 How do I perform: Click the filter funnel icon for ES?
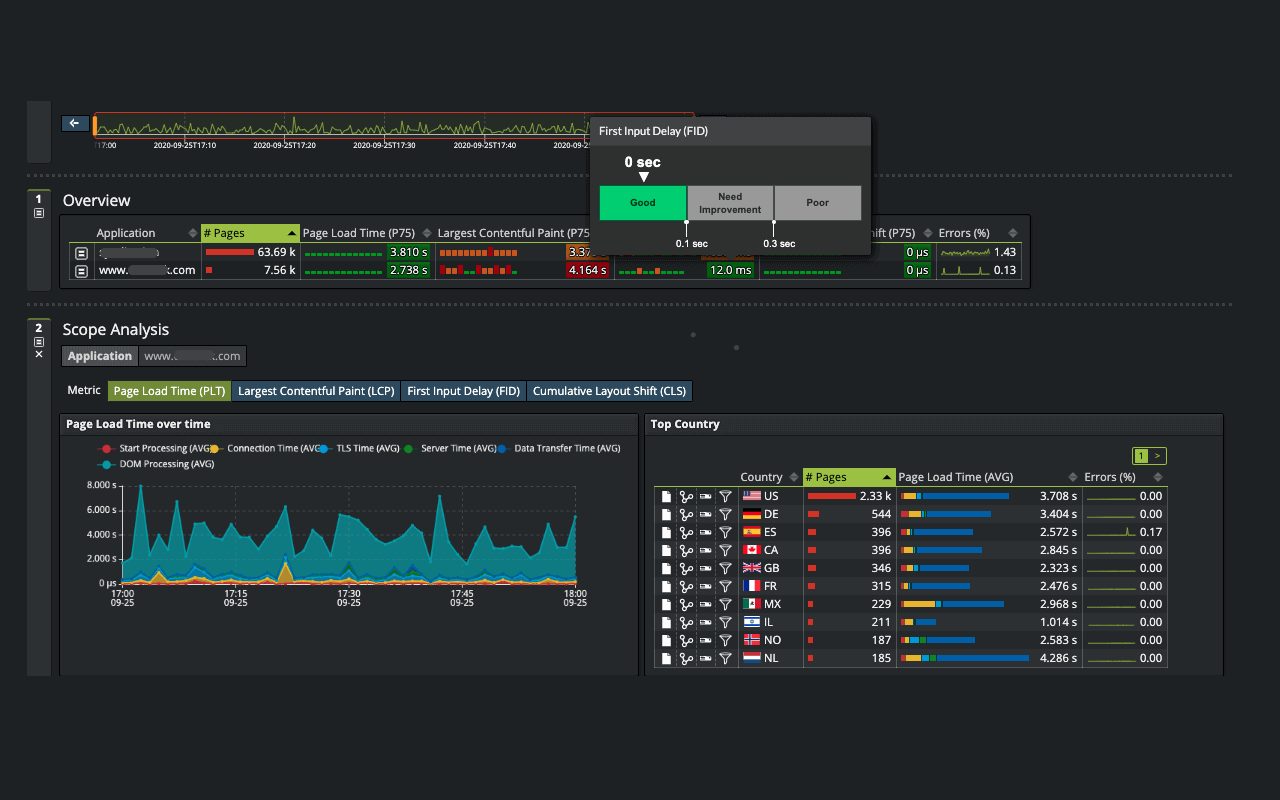coord(725,532)
